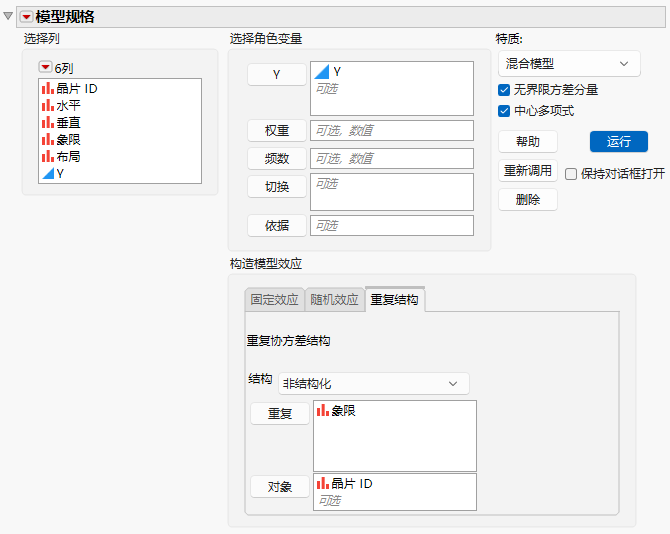Open the 结构 dropdown showing 非结构化
The image size is (670, 534).
coord(373,384)
